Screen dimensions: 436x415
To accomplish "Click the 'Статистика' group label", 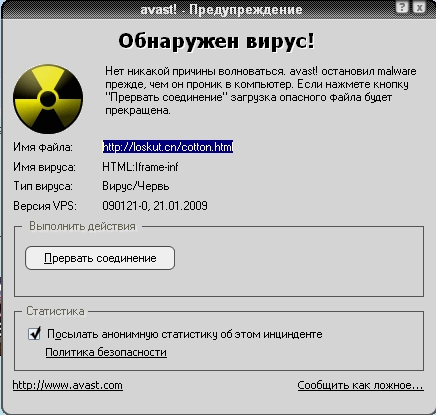I will pos(55,311).
